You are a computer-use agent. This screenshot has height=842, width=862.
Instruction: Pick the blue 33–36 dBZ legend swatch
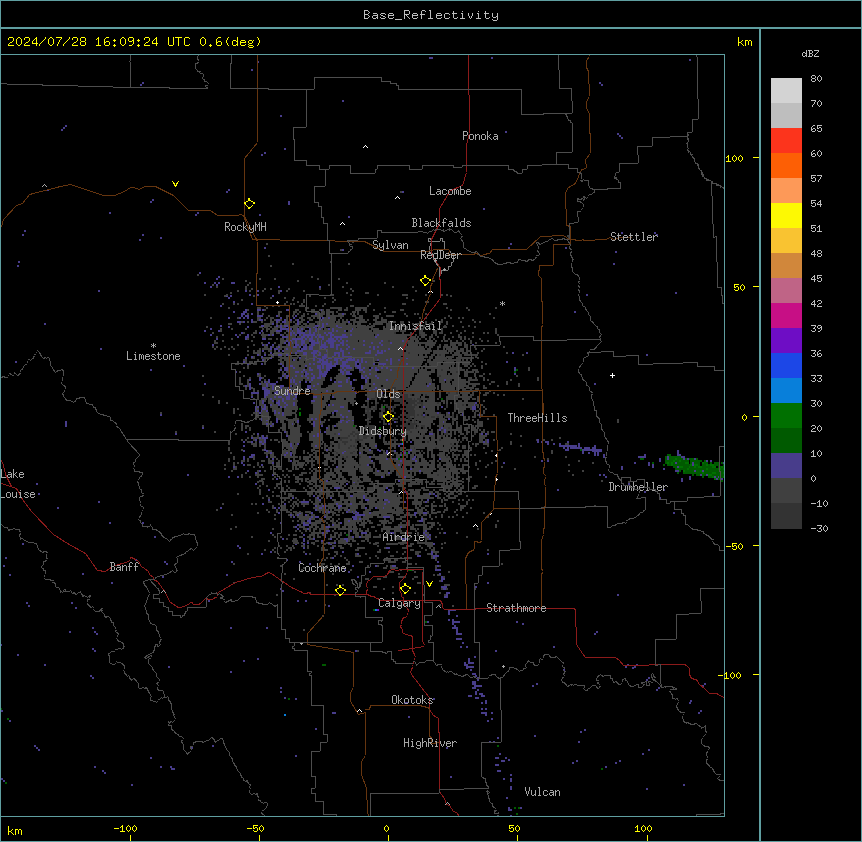point(786,365)
